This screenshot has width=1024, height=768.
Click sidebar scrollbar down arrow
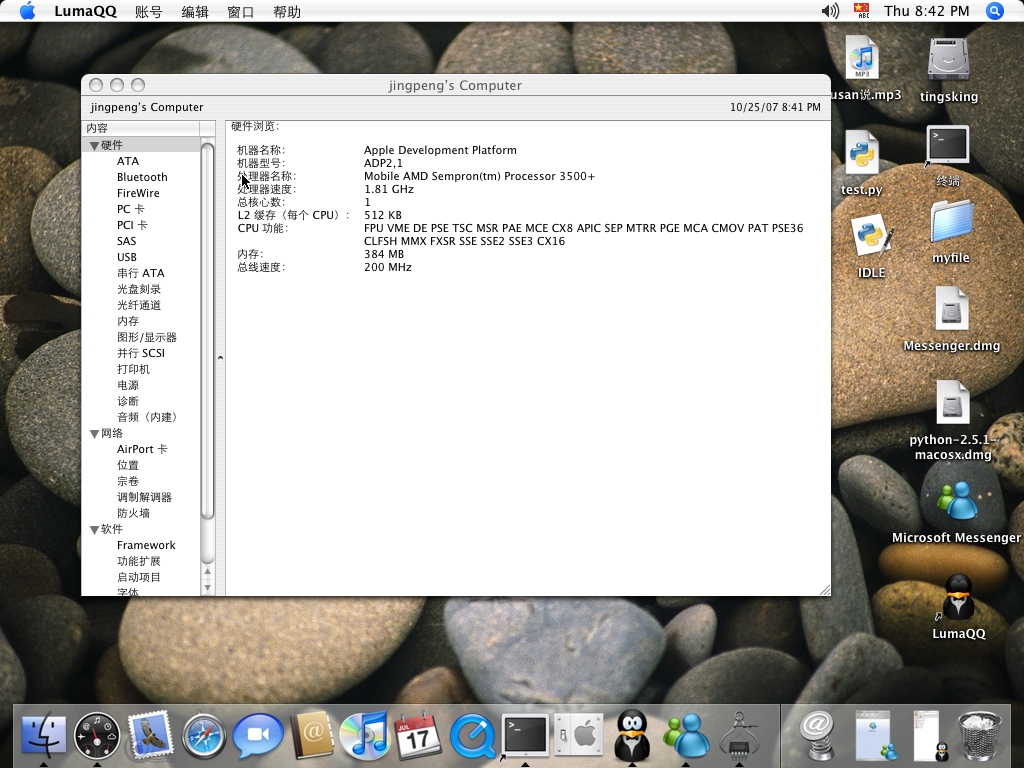208,588
